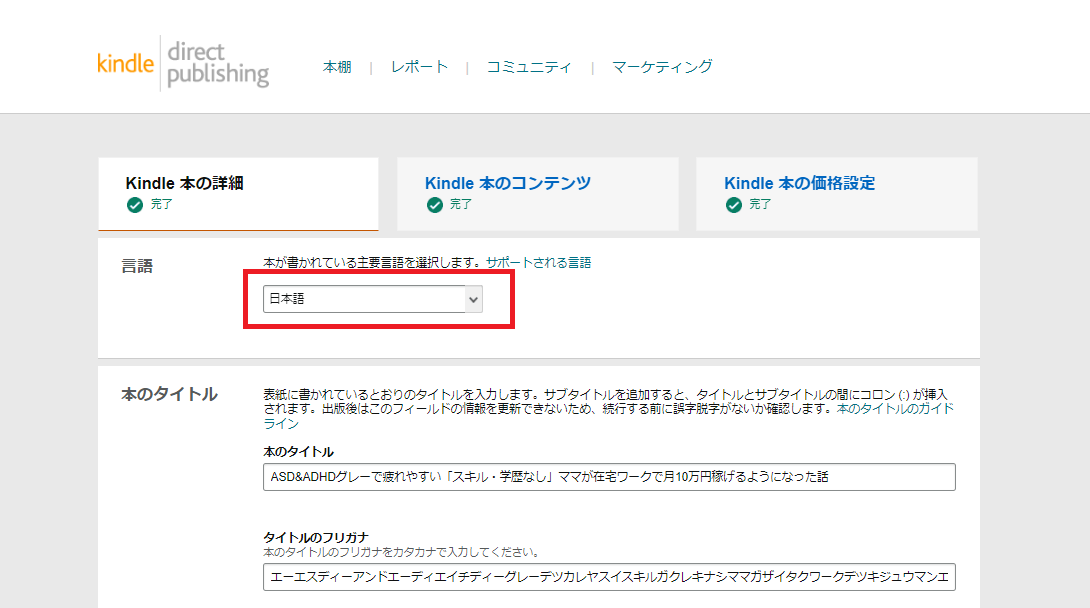The width and height of the screenshot is (1090, 608).
Task: Click the 本のタイトル section heading
Action: pos(170,394)
